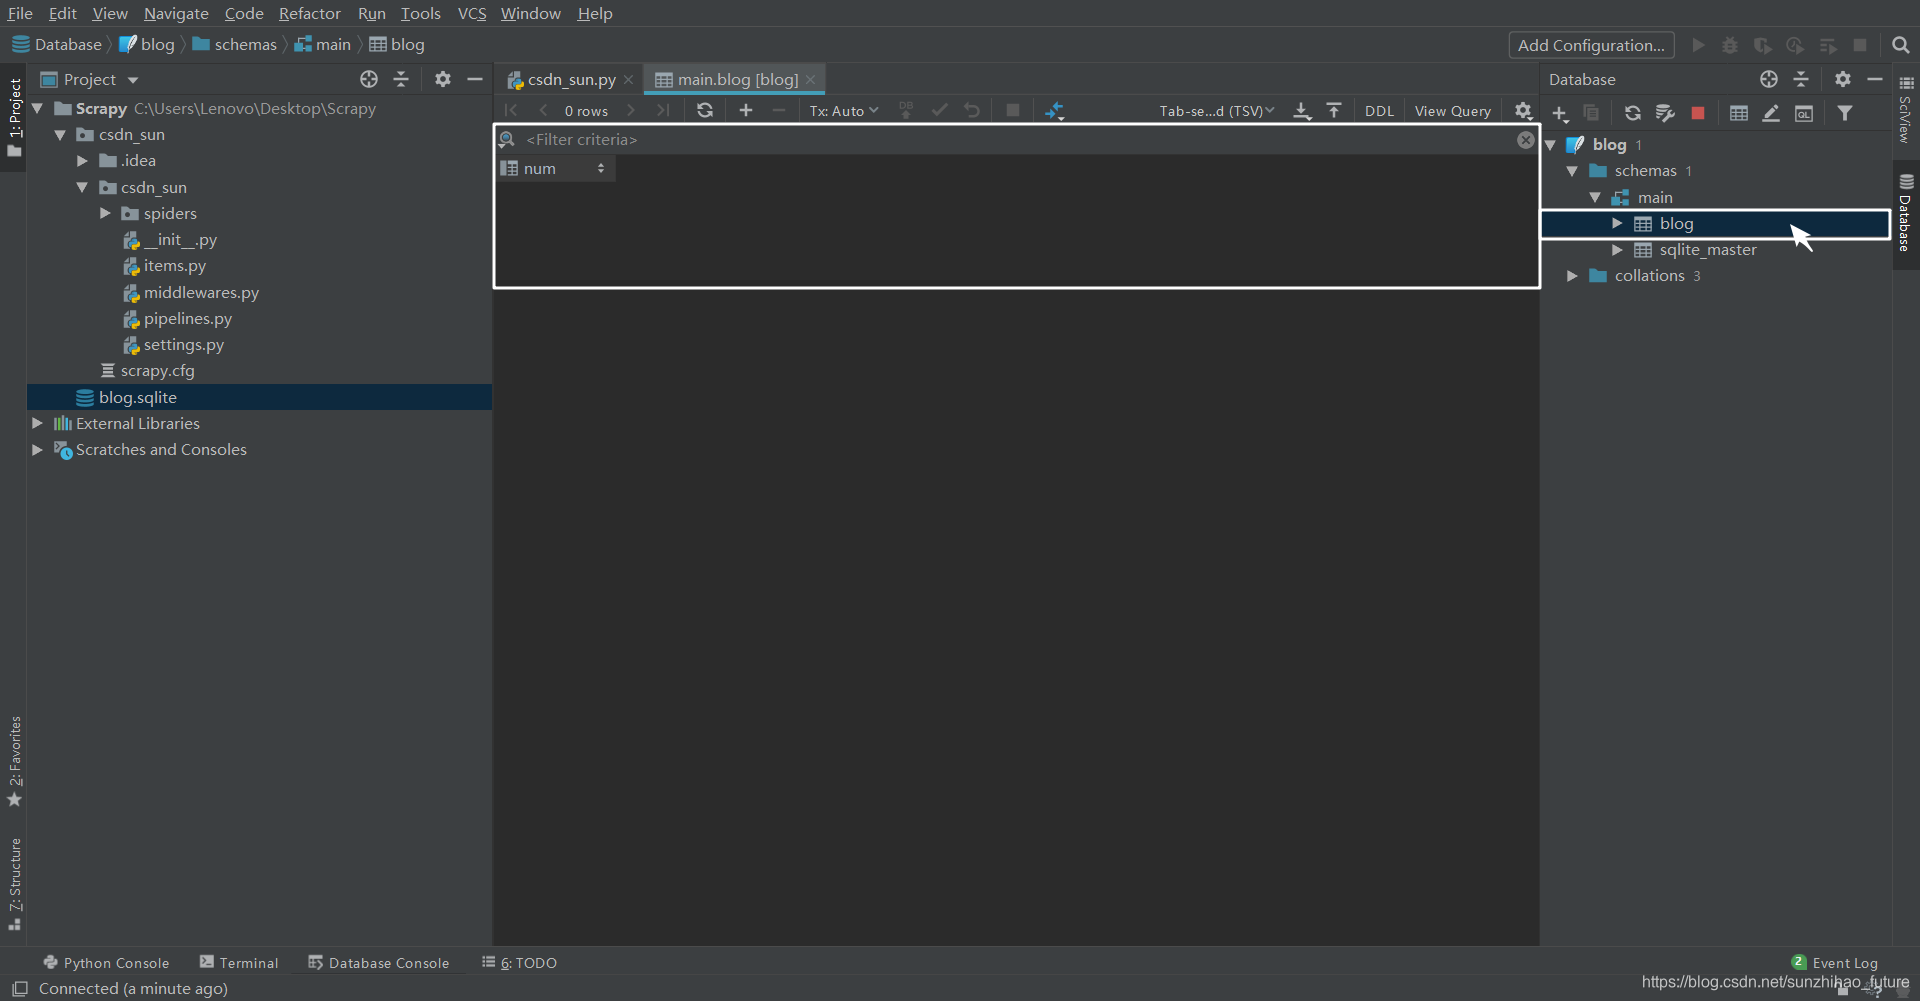This screenshot has height=1001, width=1920.
Task: Expand the collations node
Action: (1572, 276)
